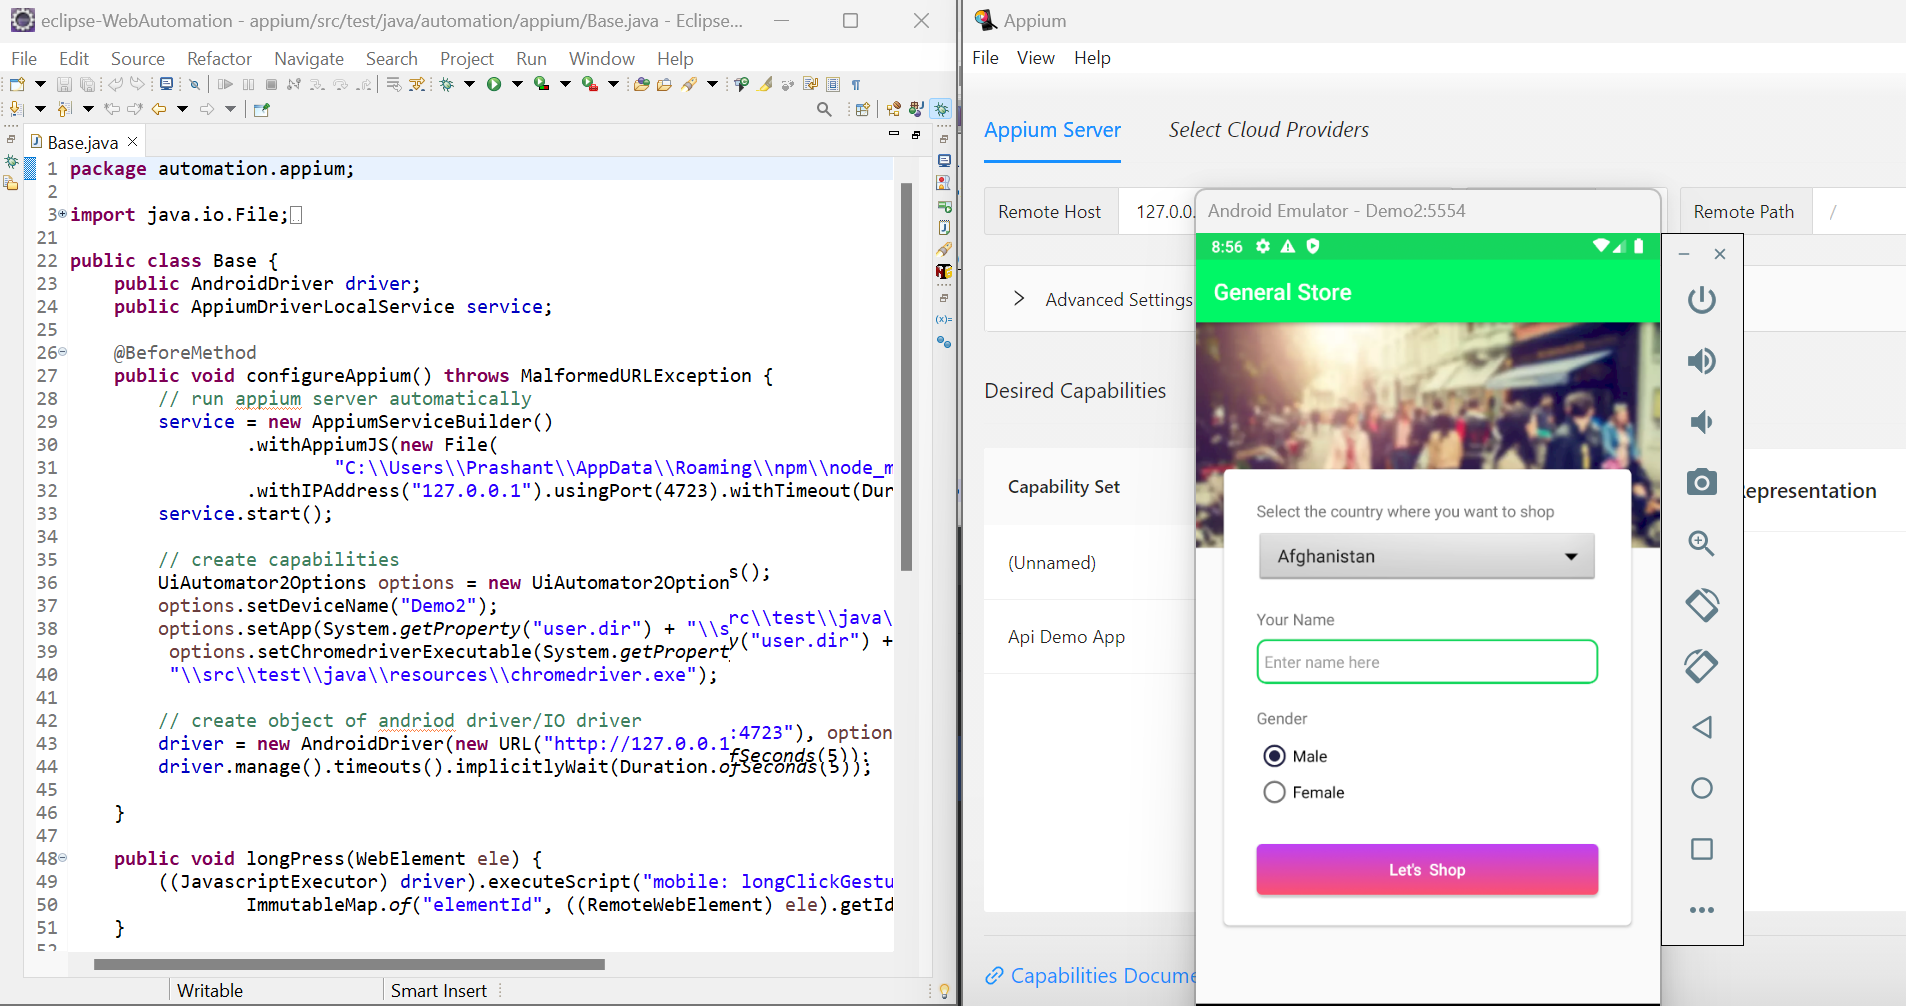Viewport: 1906px width, 1006px height.
Task: Click the Next Annotation arrow icon
Action: (16, 109)
